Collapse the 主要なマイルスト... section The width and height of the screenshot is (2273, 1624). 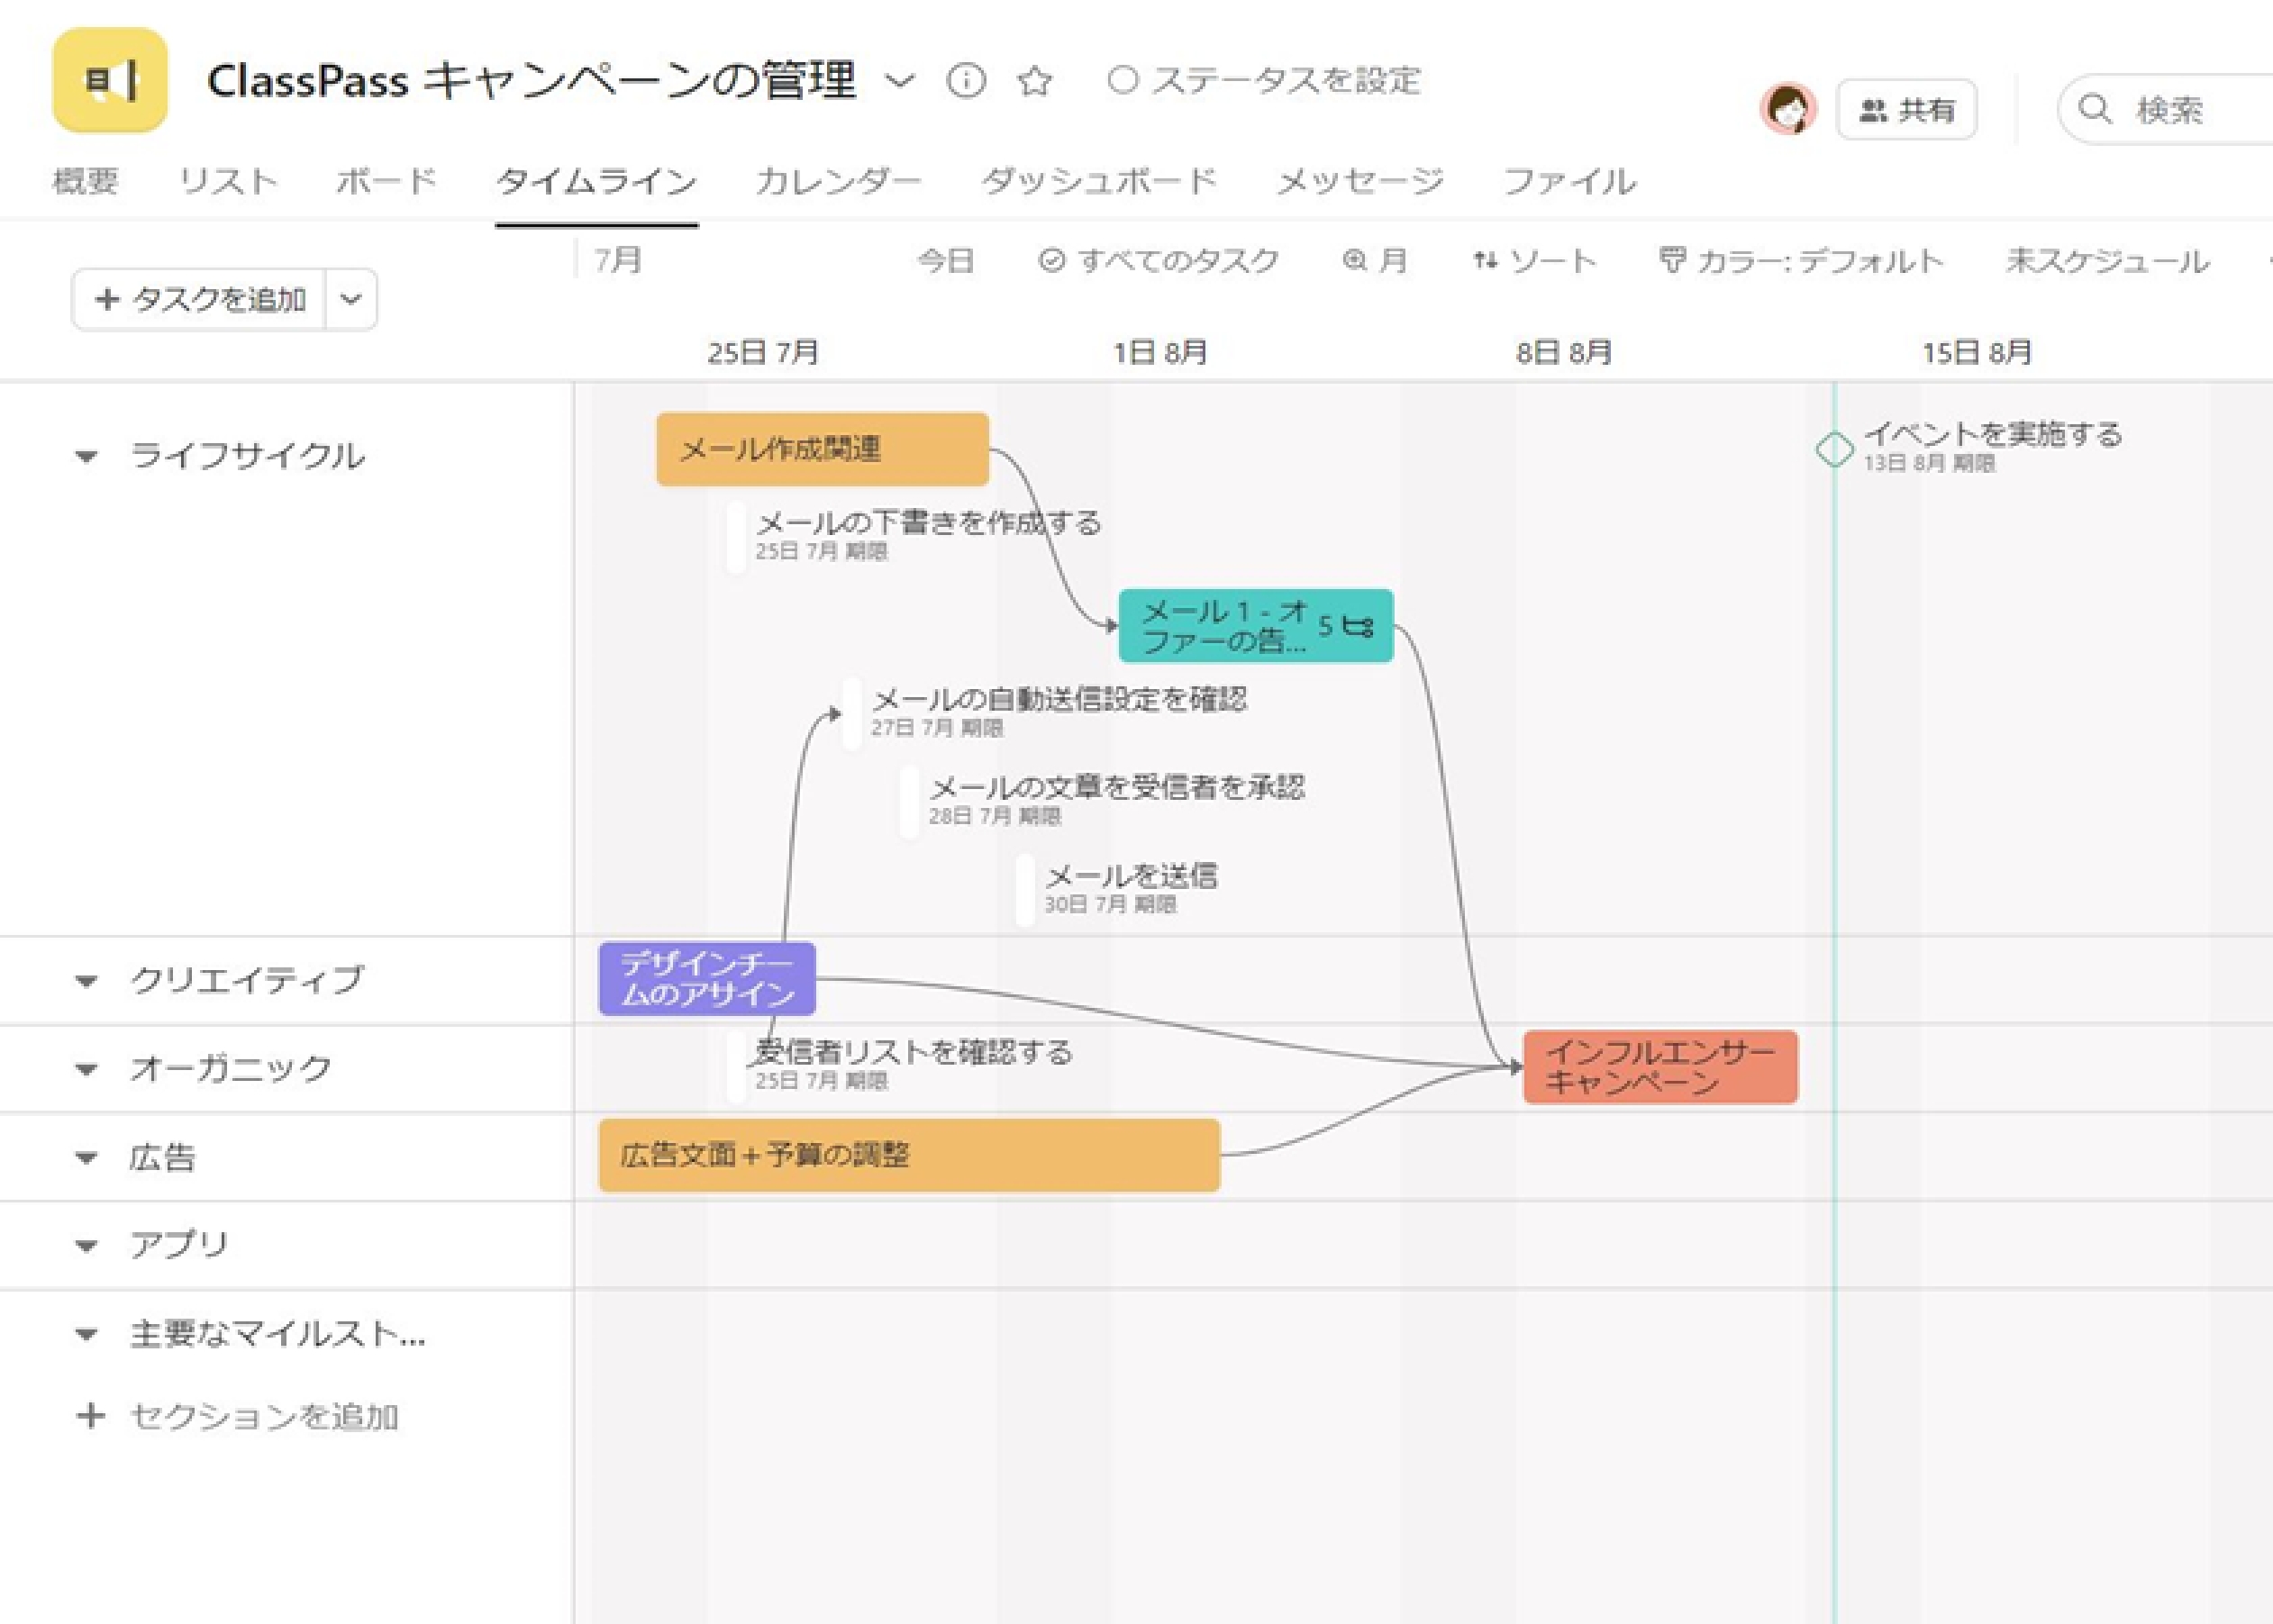coord(87,1334)
